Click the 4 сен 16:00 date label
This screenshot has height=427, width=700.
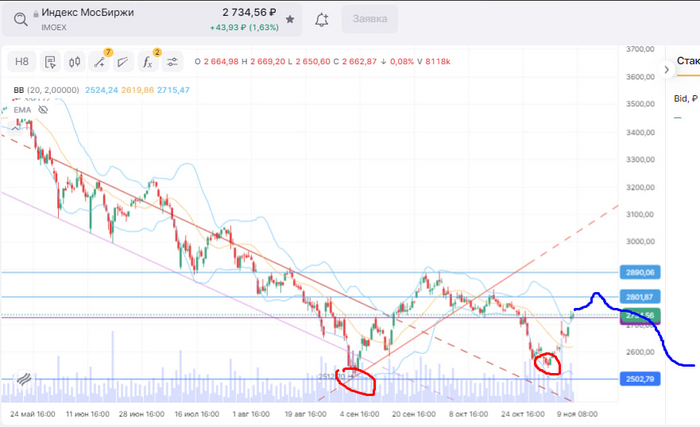(359, 414)
